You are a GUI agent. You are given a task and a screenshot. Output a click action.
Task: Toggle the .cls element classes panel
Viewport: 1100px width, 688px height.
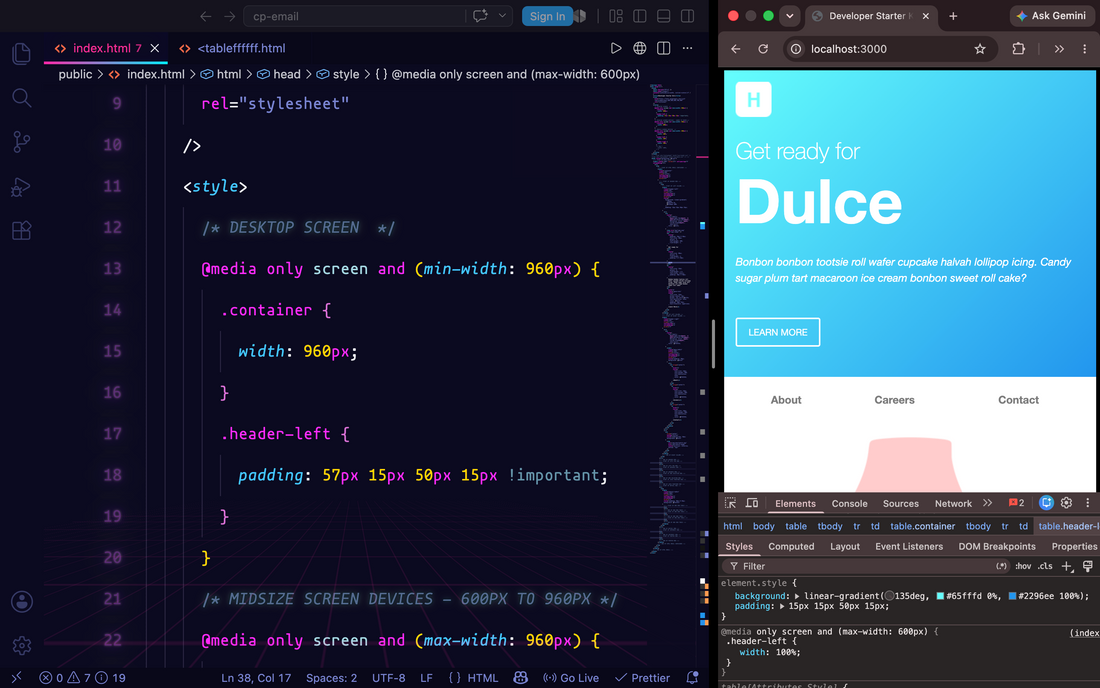(x=1045, y=566)
